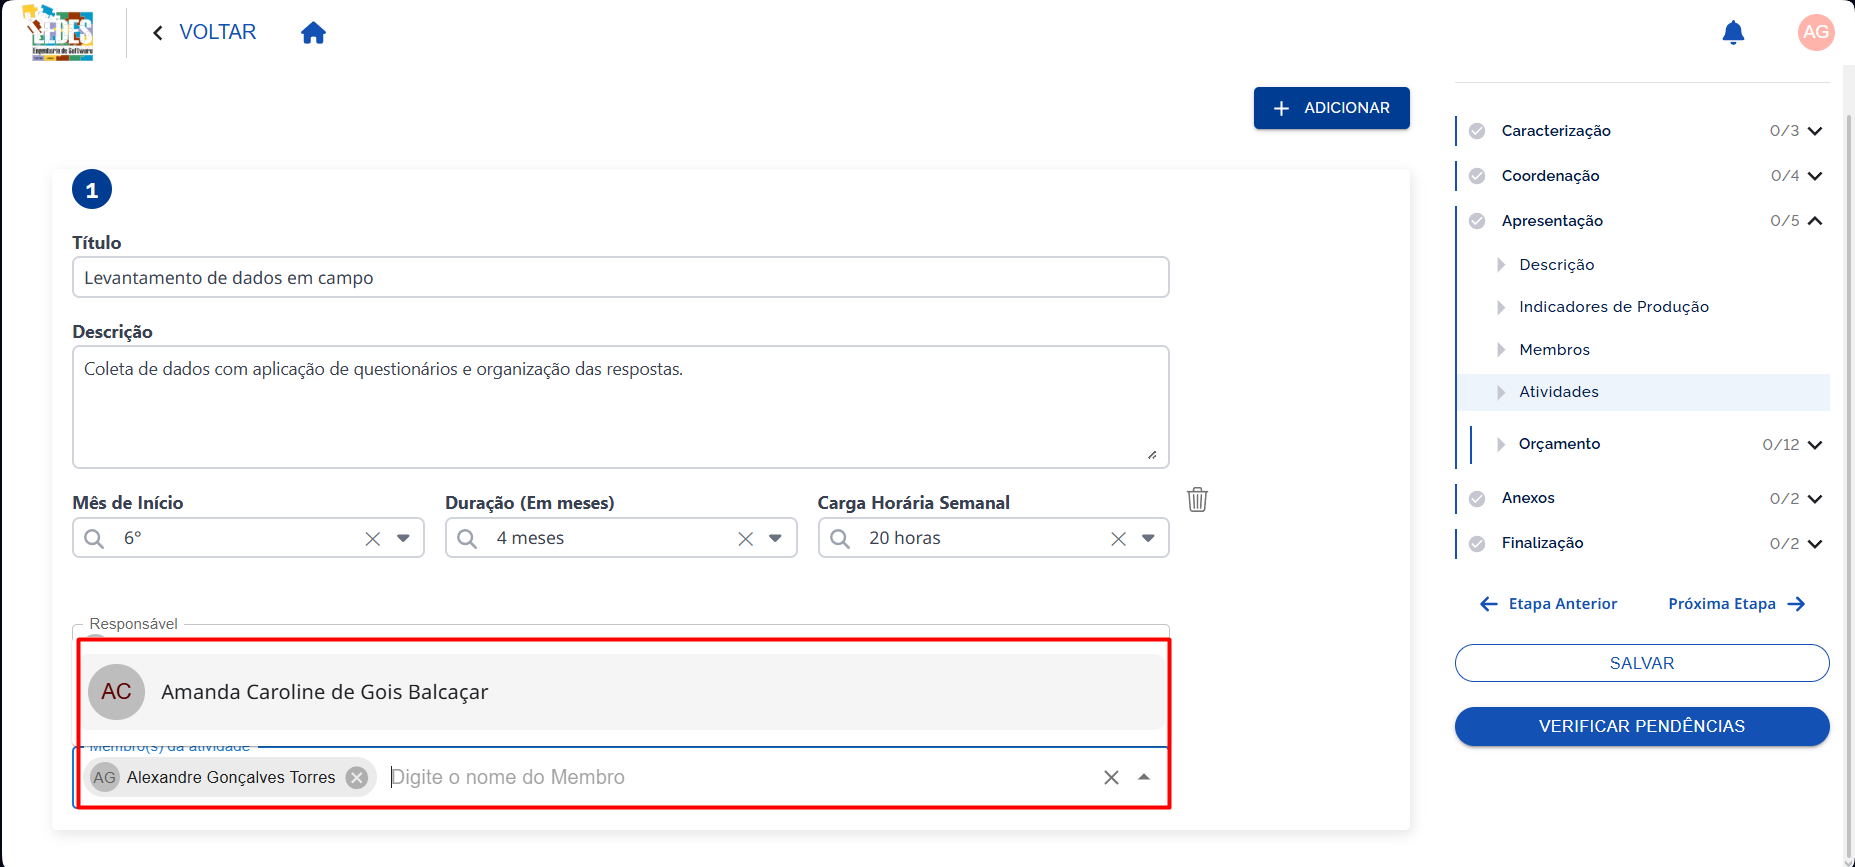Open Membros in the sidebar
This screenshot has height=867, width=1855.
click(x=1554, y=350)
